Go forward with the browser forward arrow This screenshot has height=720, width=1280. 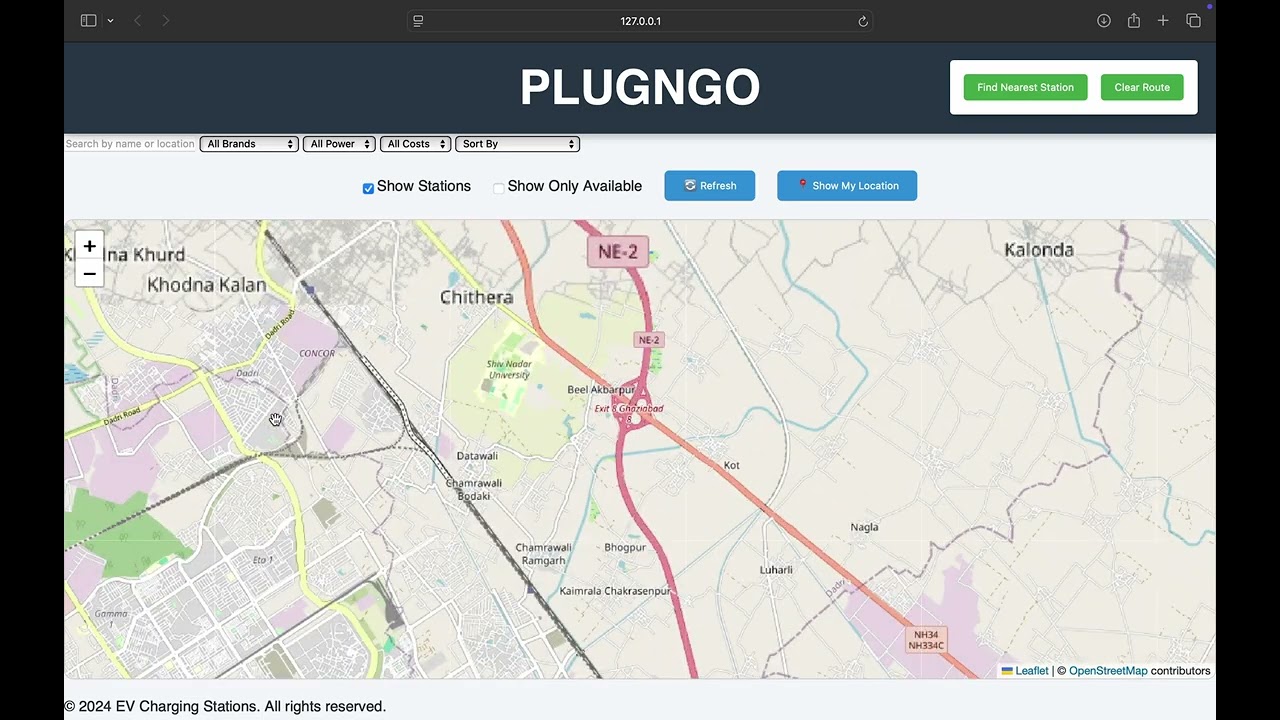[x=165, y=21]
